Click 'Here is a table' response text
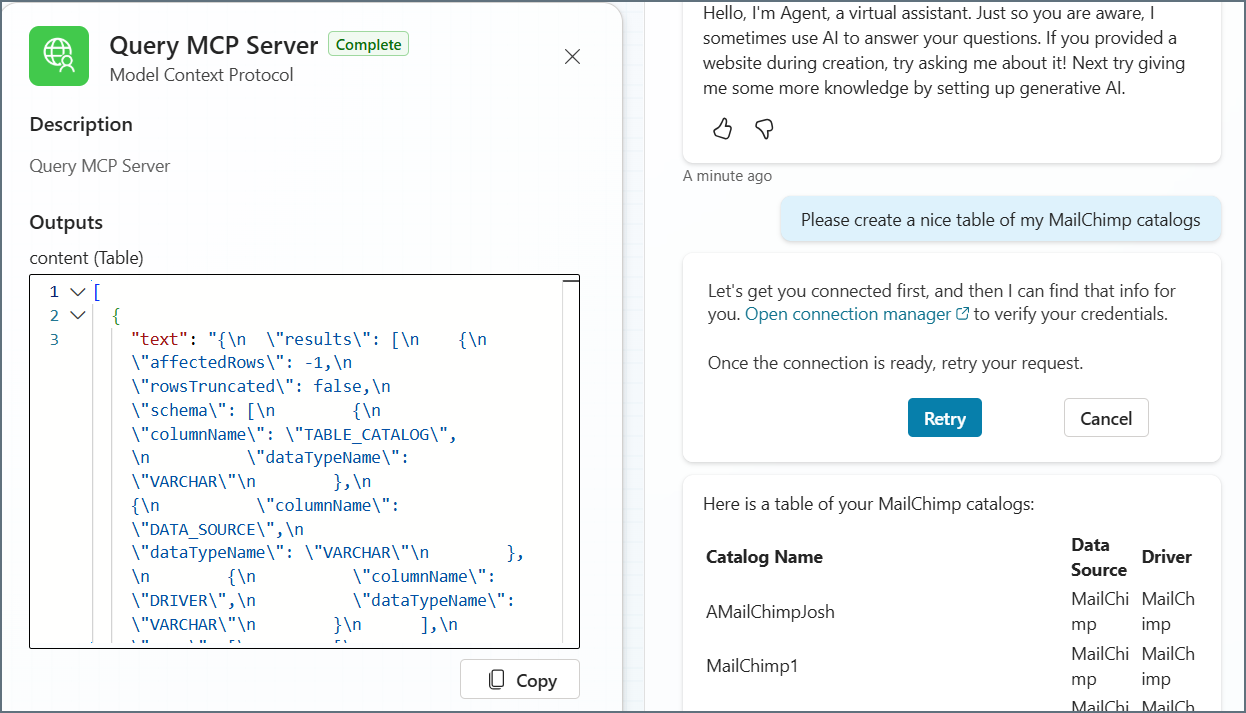1246x713 pixels. (x=868, y=504)
